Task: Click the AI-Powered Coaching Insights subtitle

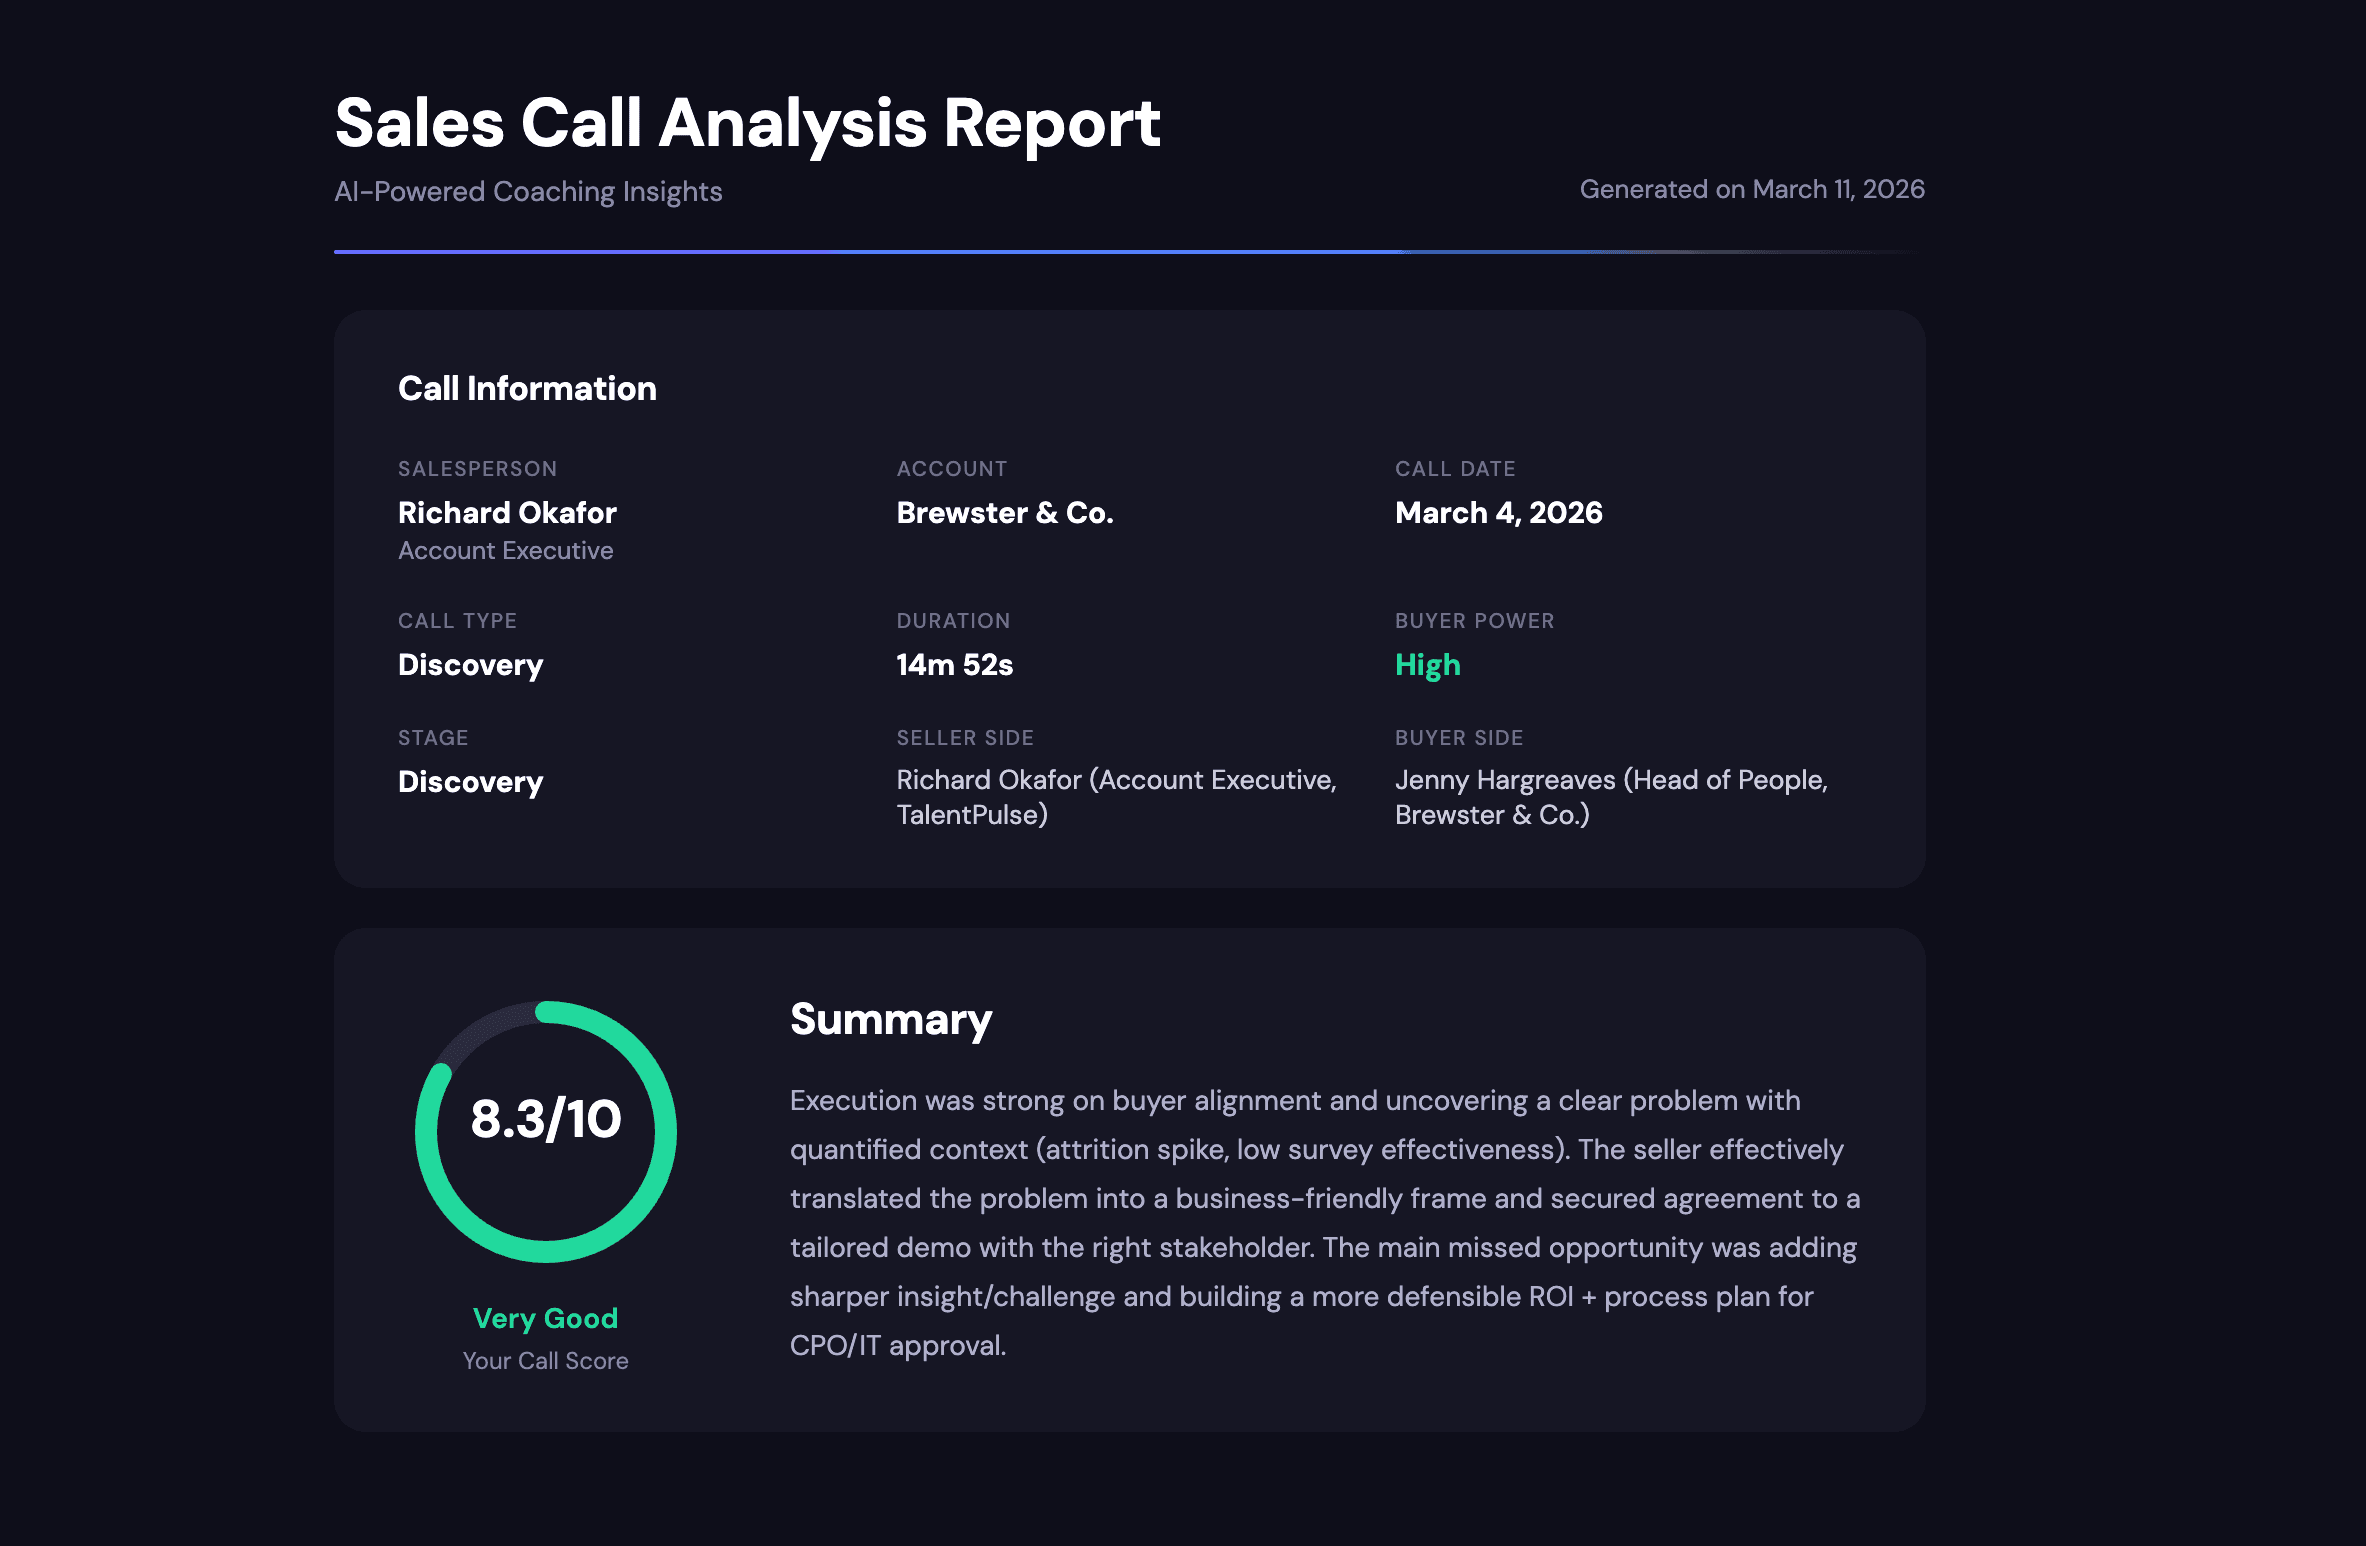Action: click(x=528, y=191)
